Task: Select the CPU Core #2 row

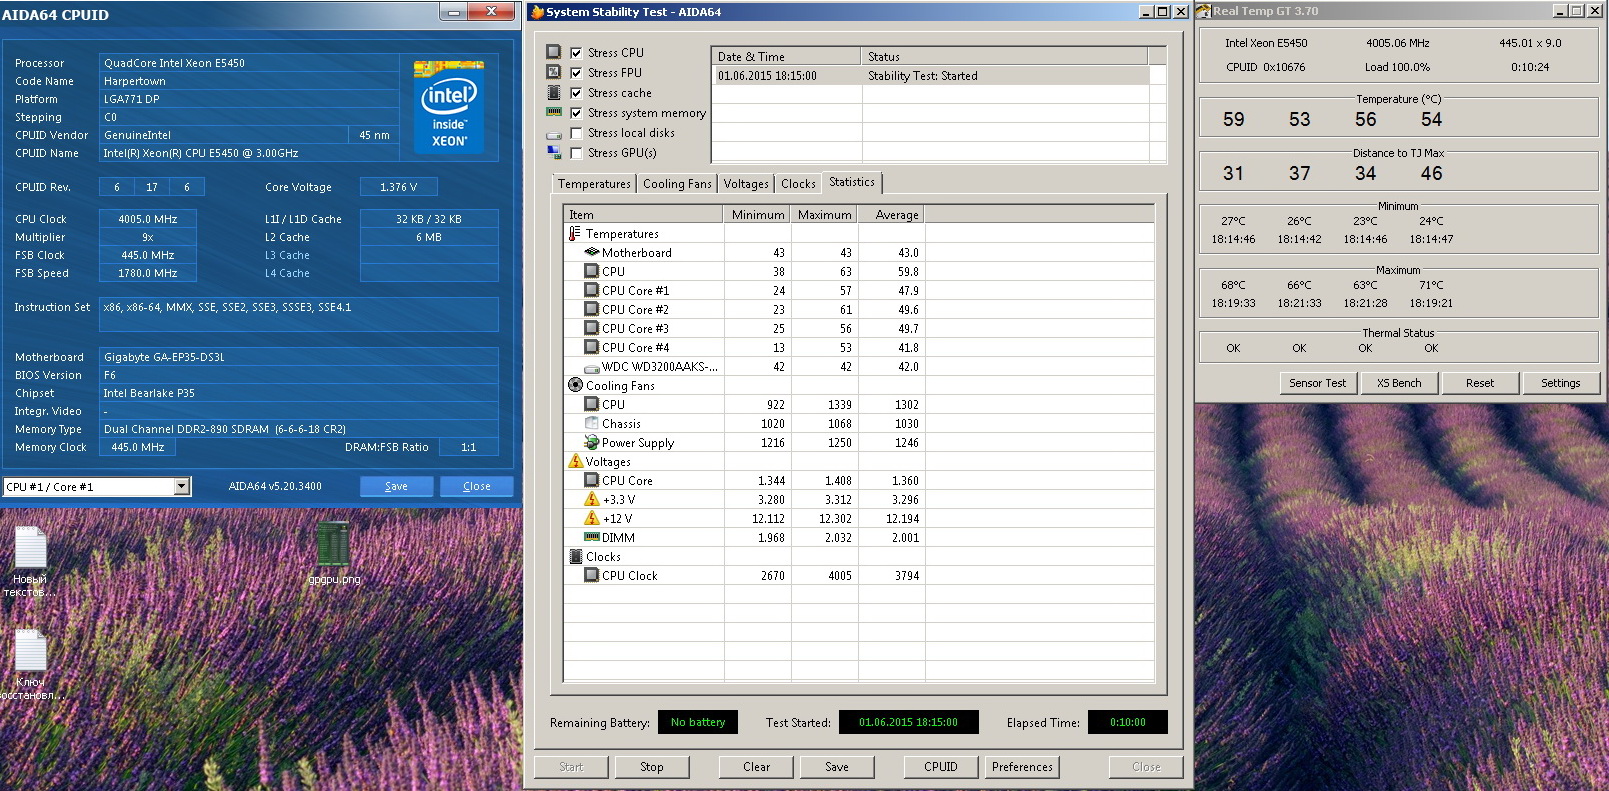Action: click(x=858, y=310)
